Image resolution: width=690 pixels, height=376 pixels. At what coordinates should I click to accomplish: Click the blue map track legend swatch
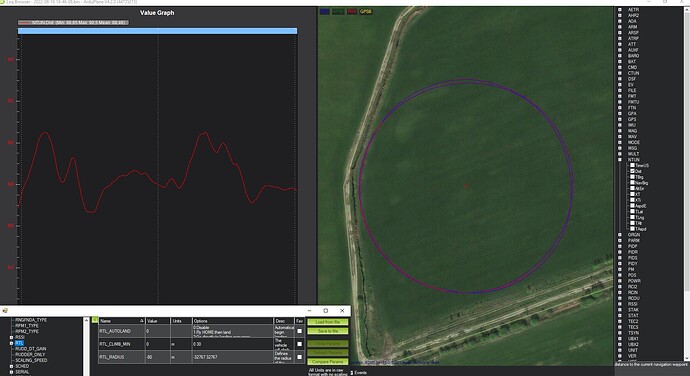pos(325,11)
